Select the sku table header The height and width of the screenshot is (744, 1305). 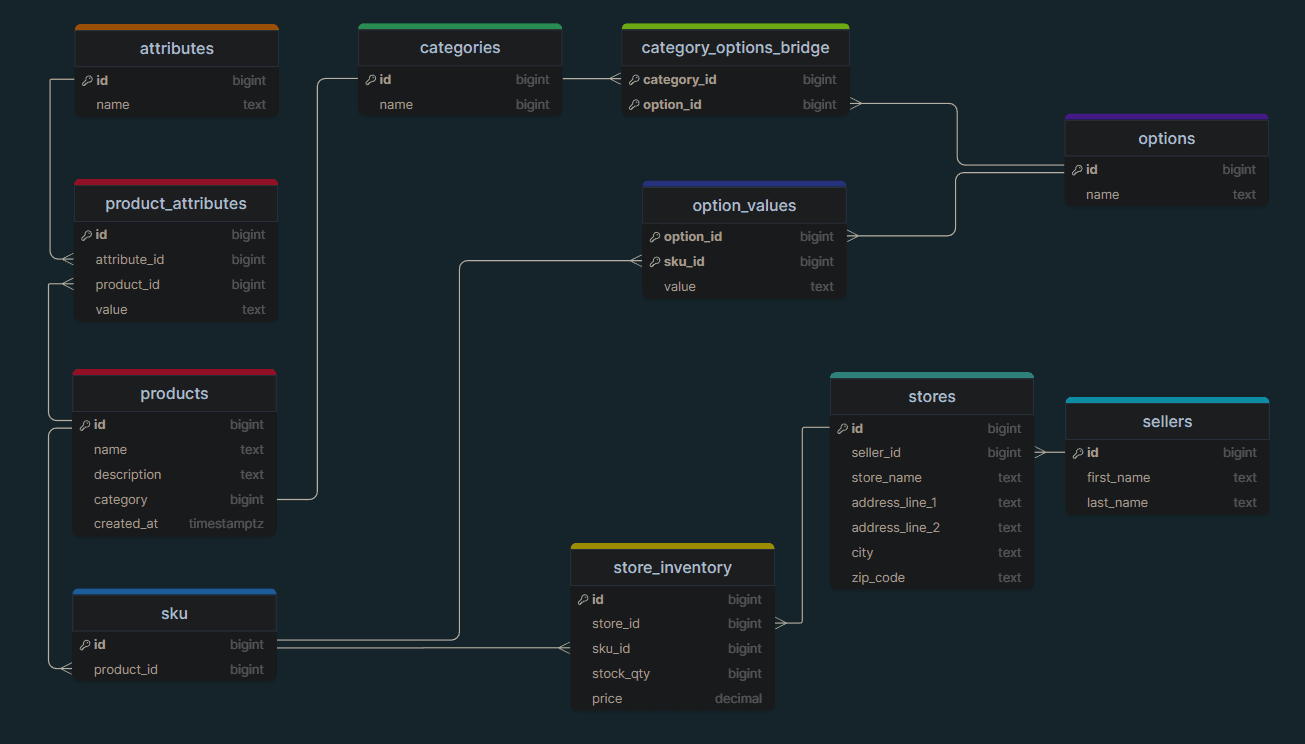(175, 614)
